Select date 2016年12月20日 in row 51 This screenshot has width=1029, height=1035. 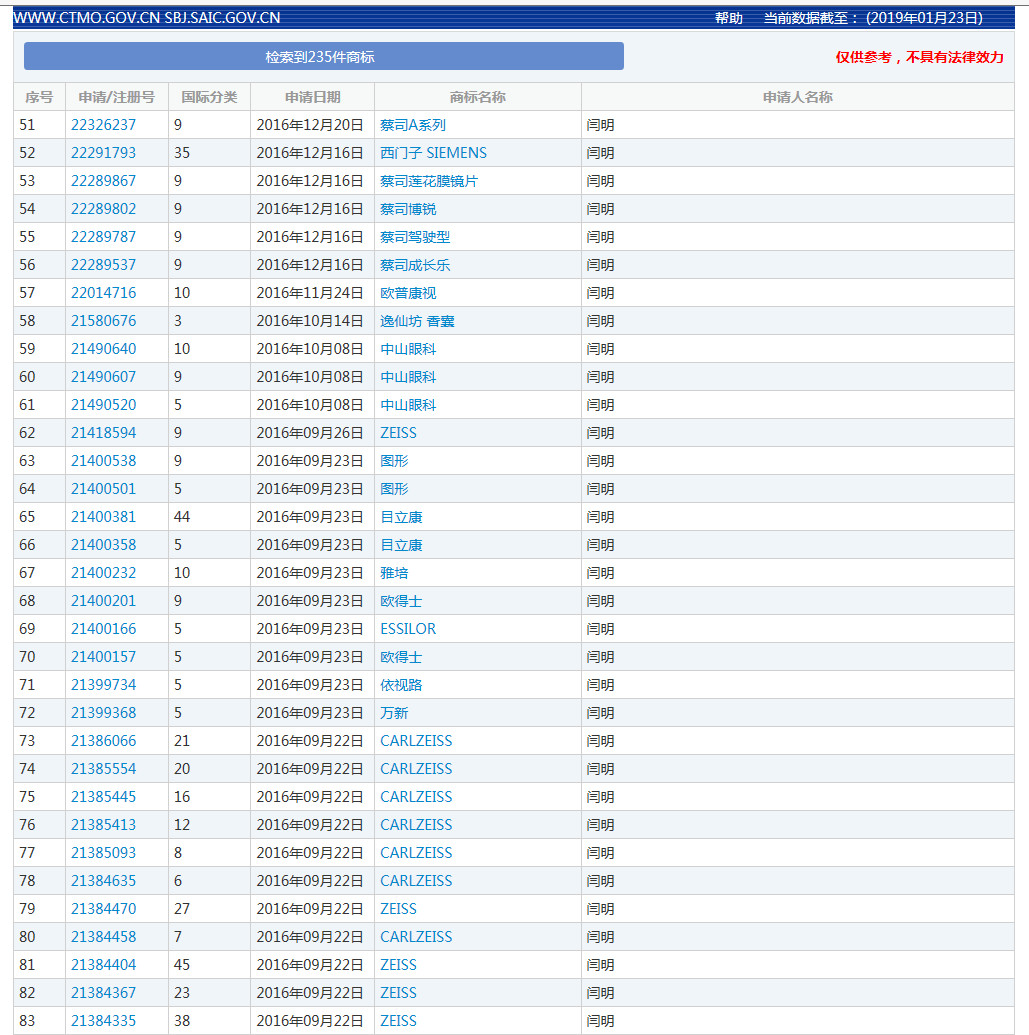(x=310, y=125)
